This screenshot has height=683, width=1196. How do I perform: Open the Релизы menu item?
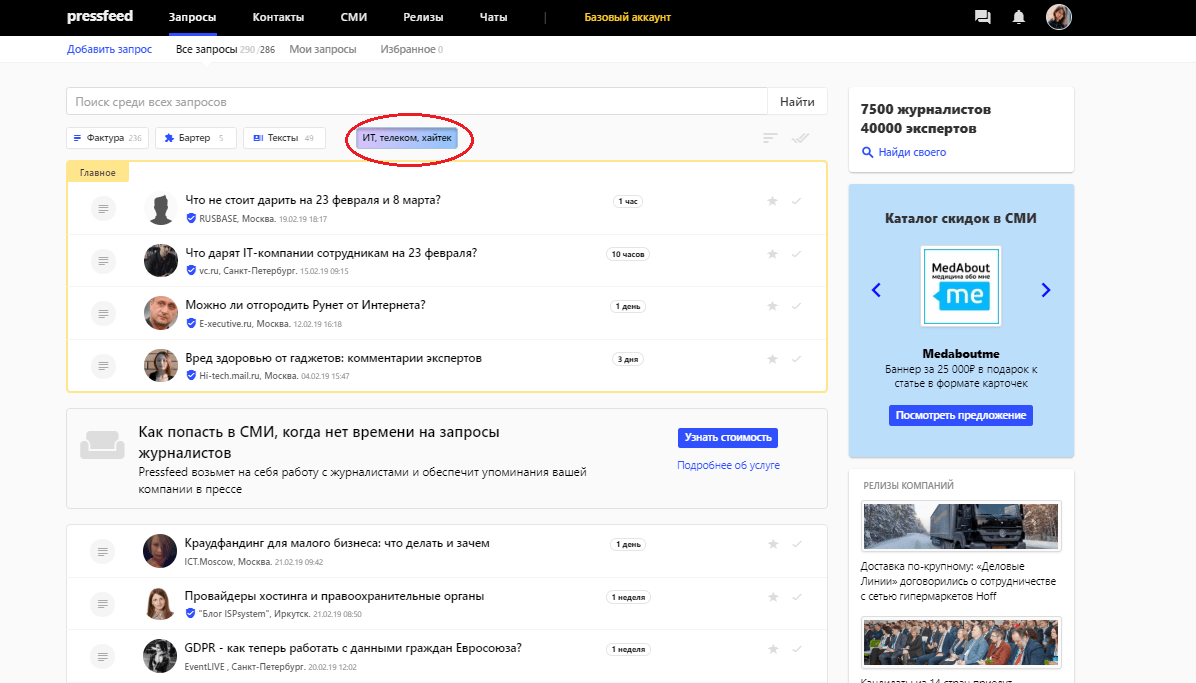click(423, 18)
